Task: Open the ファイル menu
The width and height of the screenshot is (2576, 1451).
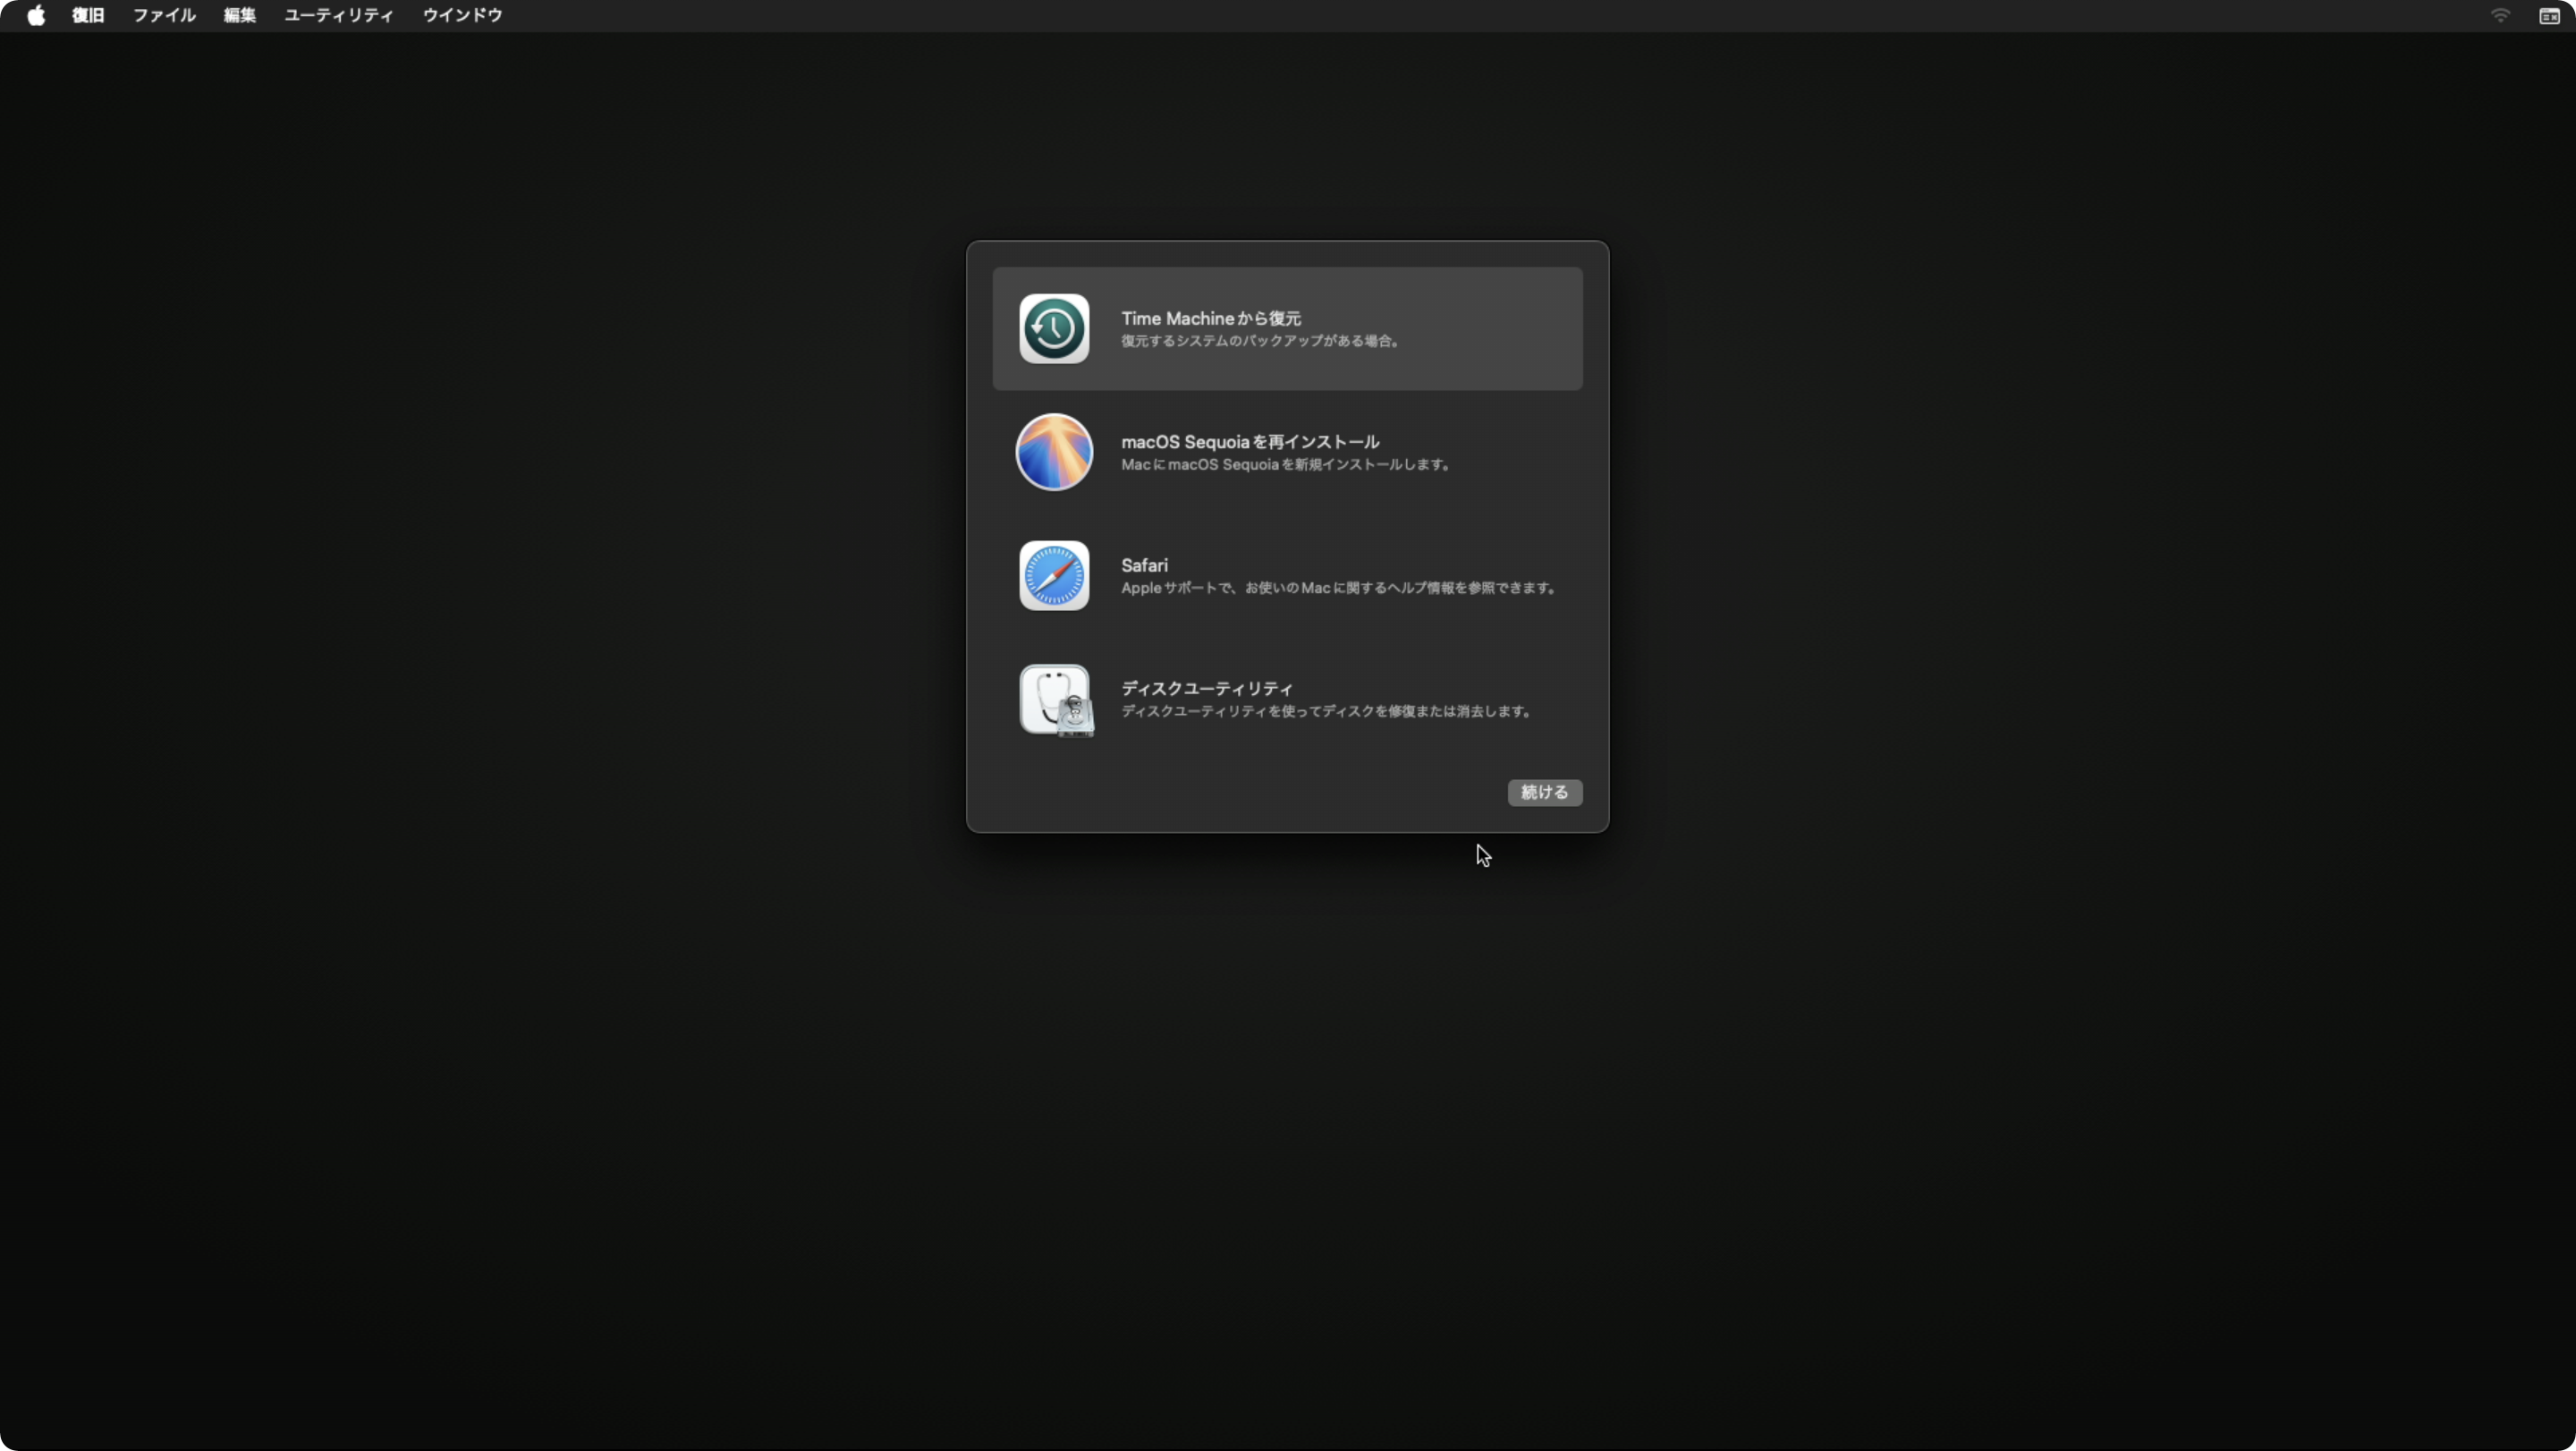Action: coord(164,15)
